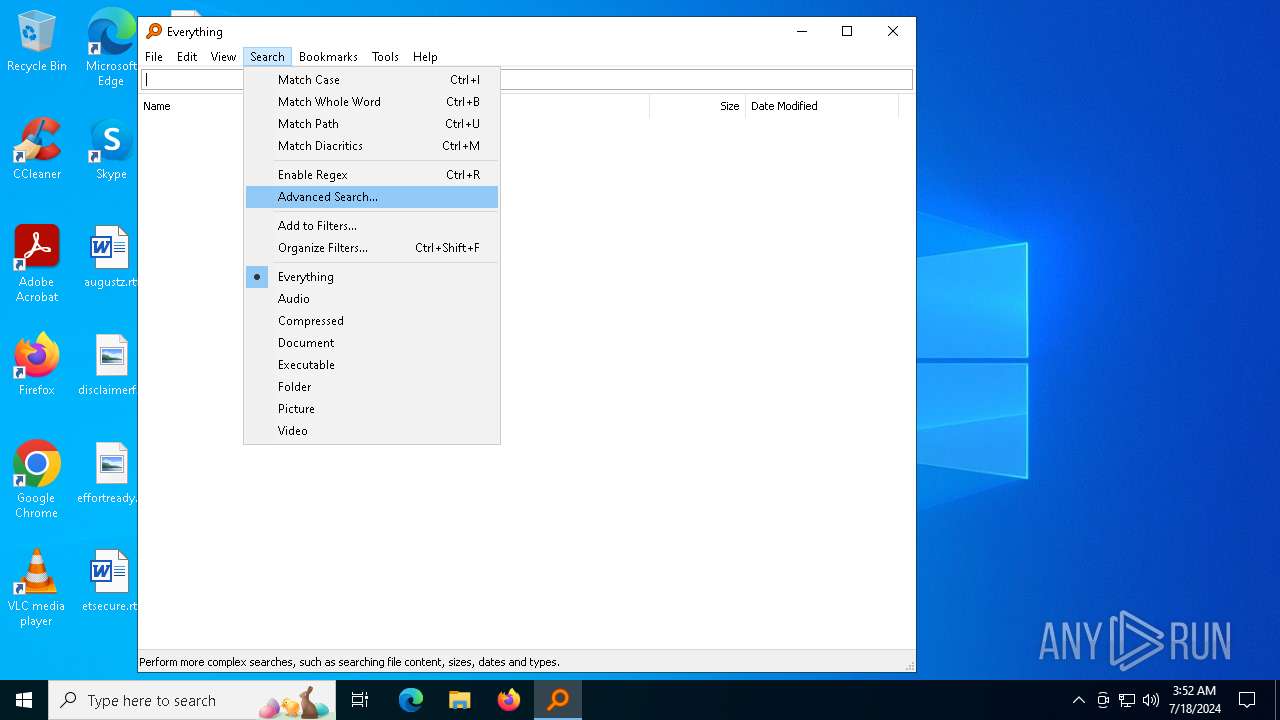Open the network tray icon
1280x720 pixels.
click(1127, 700)
